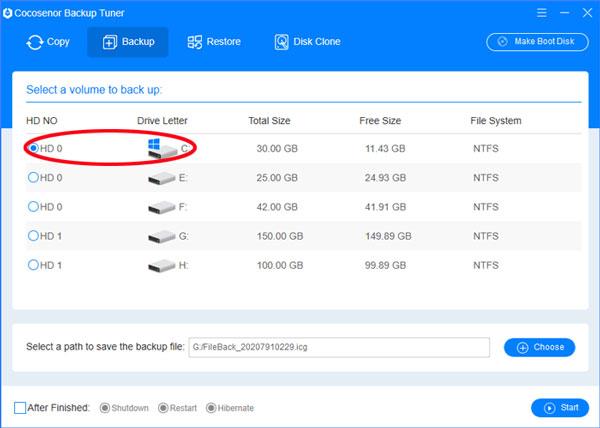Click the Start button
Image resolution: width=600 pixels, height=428 pixels.
(x=560, y=408)
